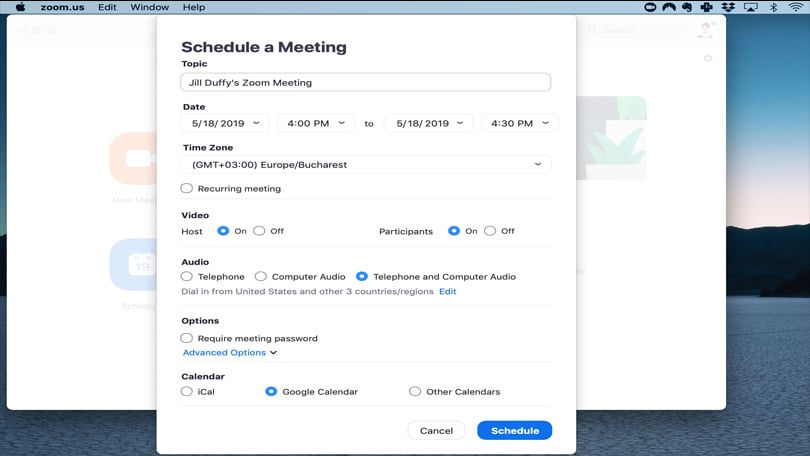Check Require meeting password
Viewport: 810px width, 456px height.
pyautogui.click(x=187, y=338)
